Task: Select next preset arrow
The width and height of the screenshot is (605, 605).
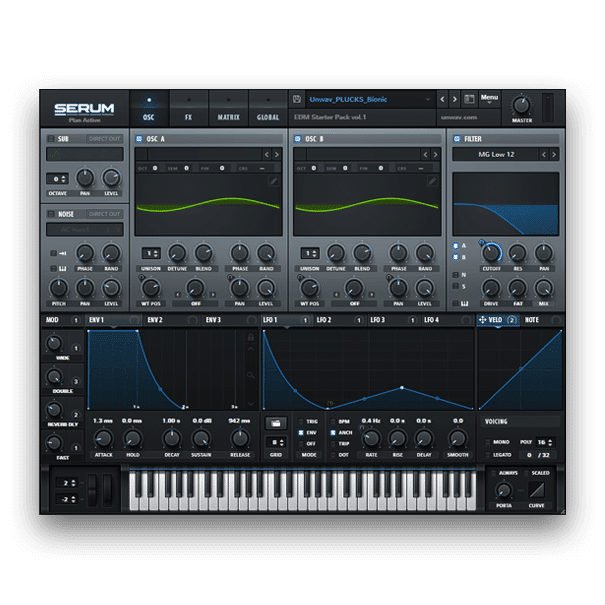Action: [455, 99]
